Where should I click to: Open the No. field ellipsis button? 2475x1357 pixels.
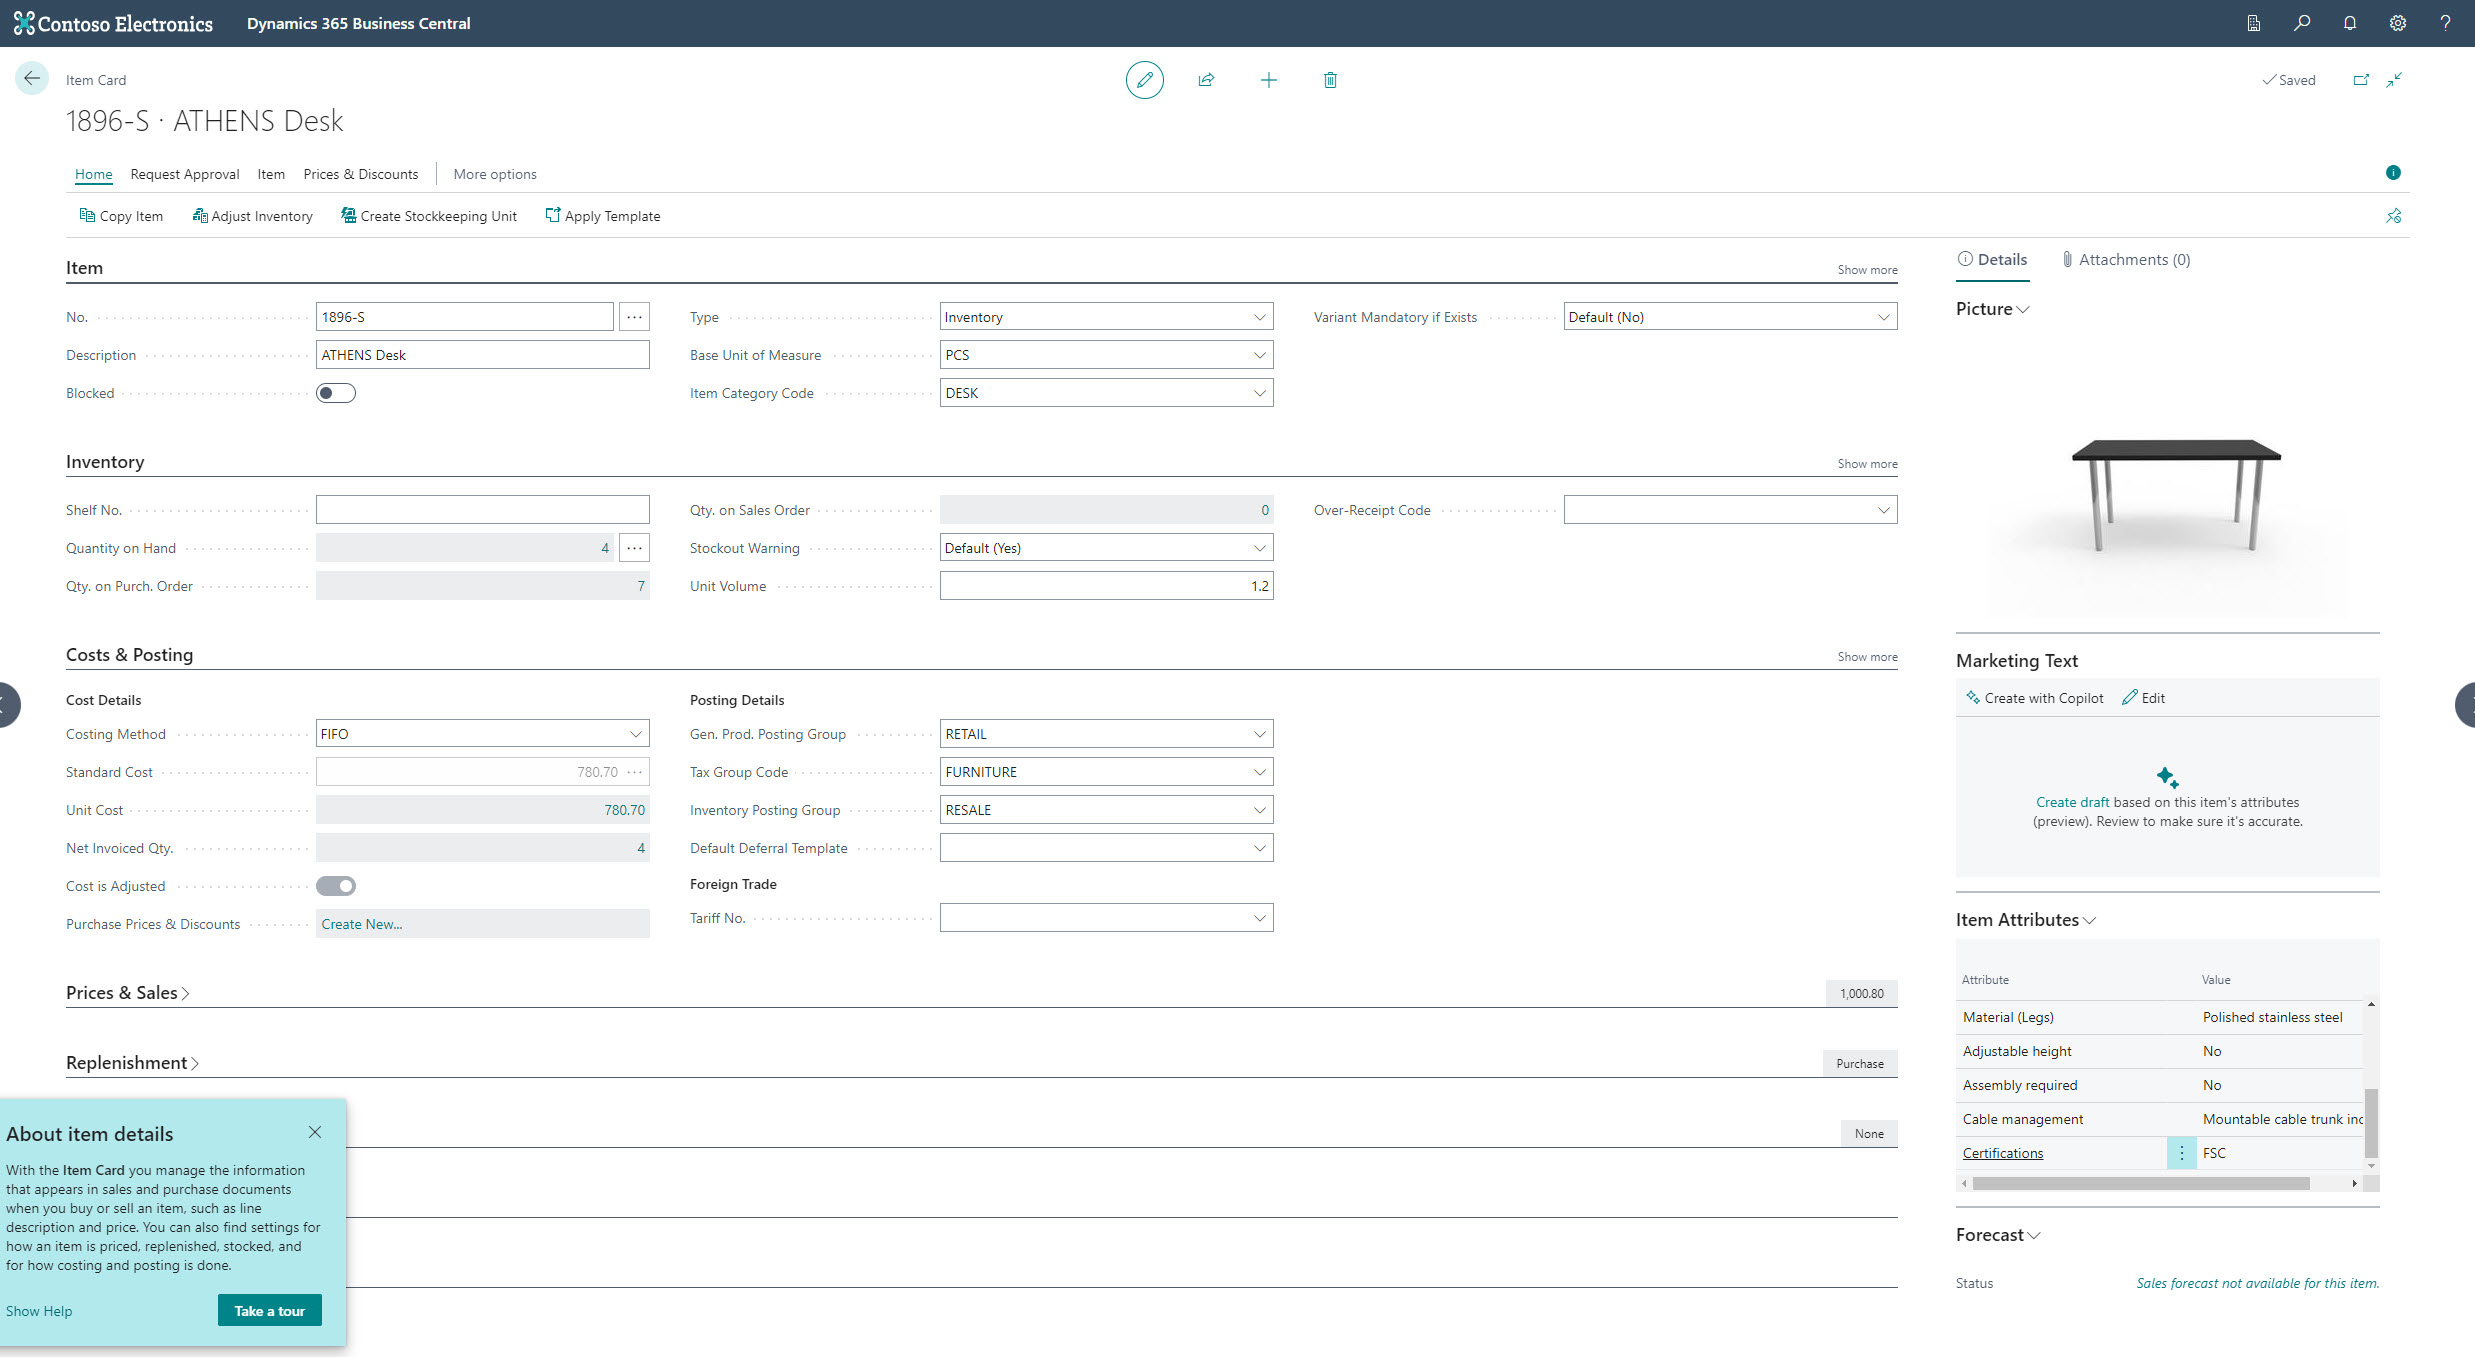click(634, 317)
